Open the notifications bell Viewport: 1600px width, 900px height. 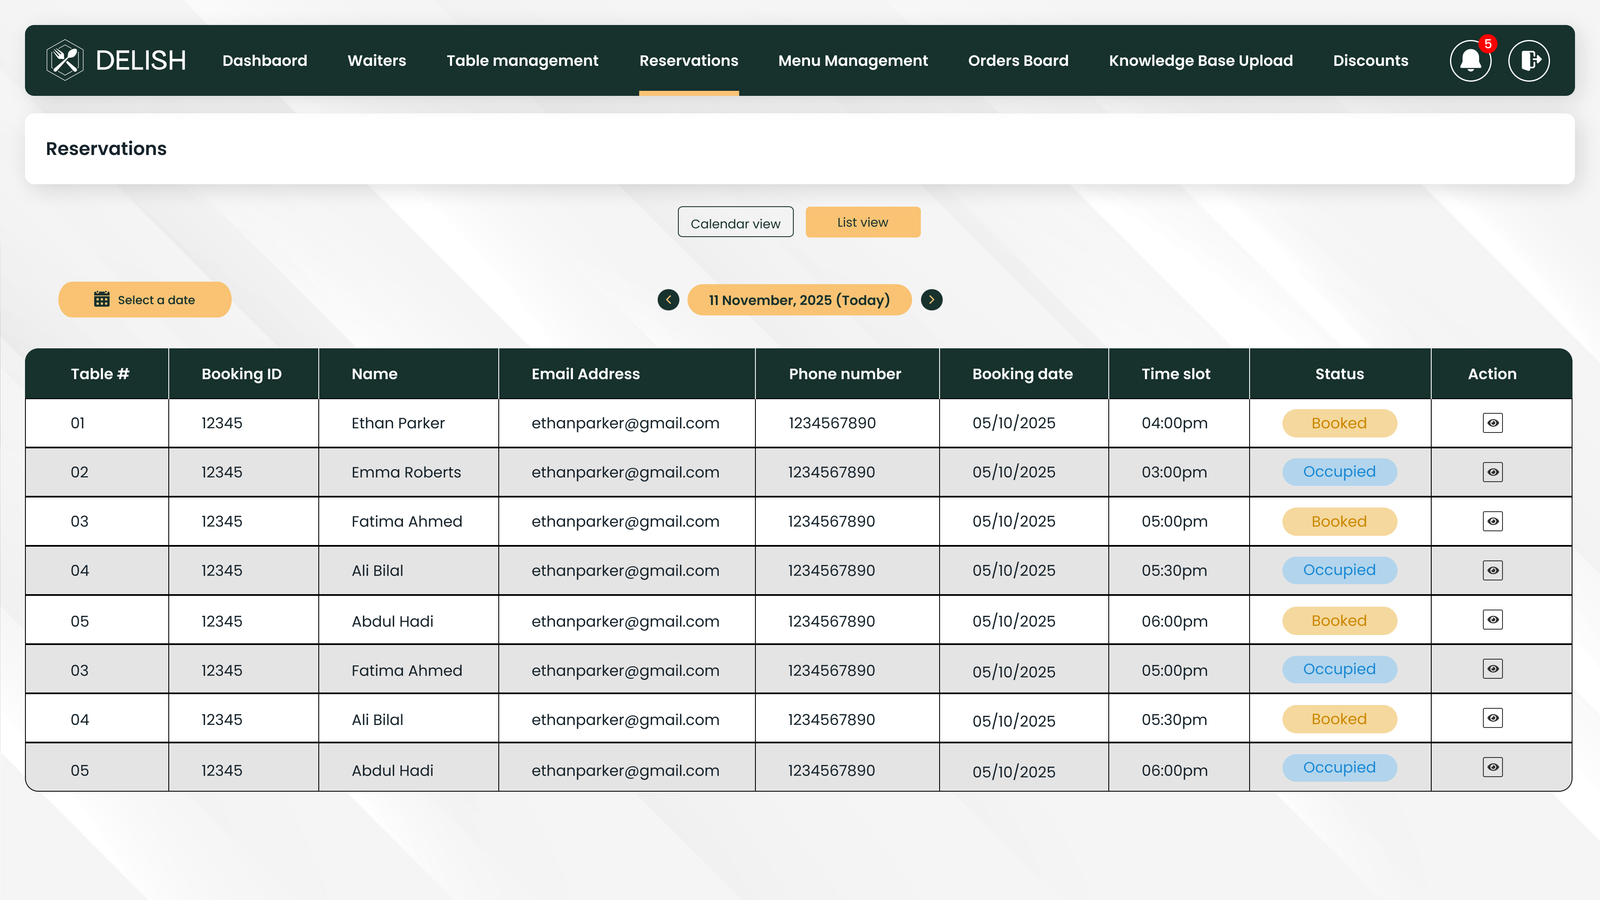pyautogui.click(x=1471, y=60)
